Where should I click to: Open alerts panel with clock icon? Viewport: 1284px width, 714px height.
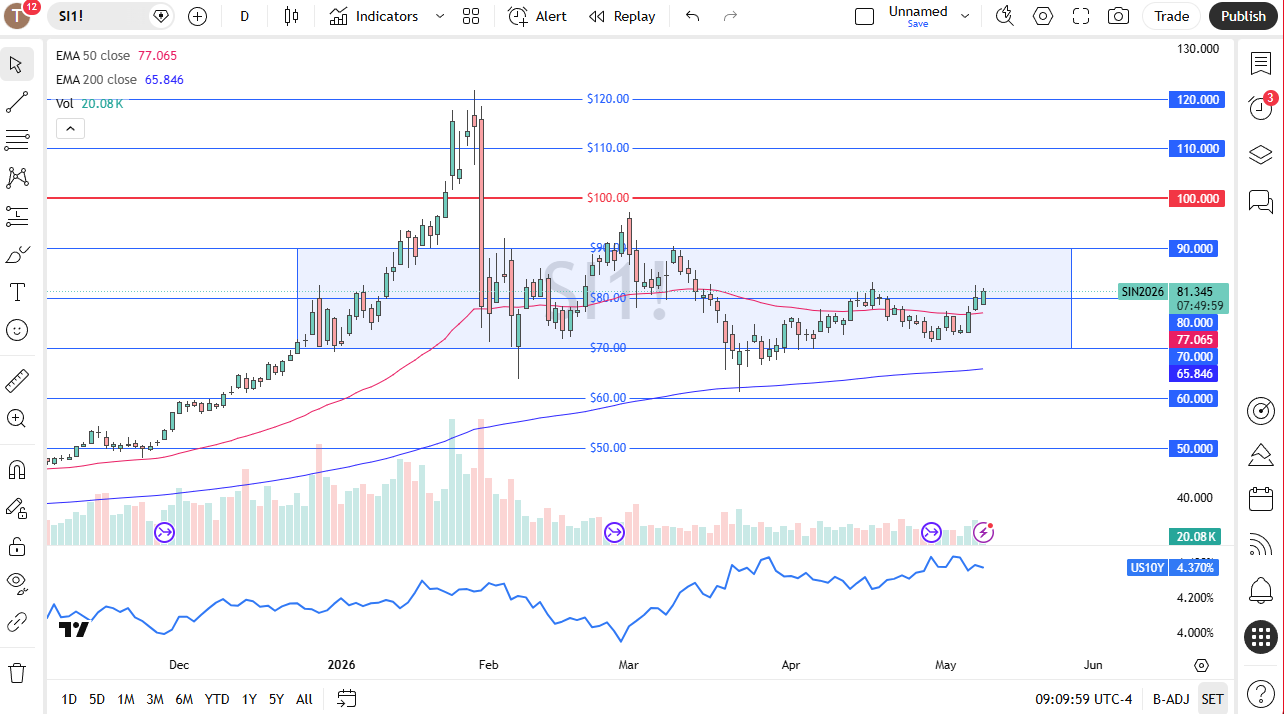click(x=1260, y=108)
